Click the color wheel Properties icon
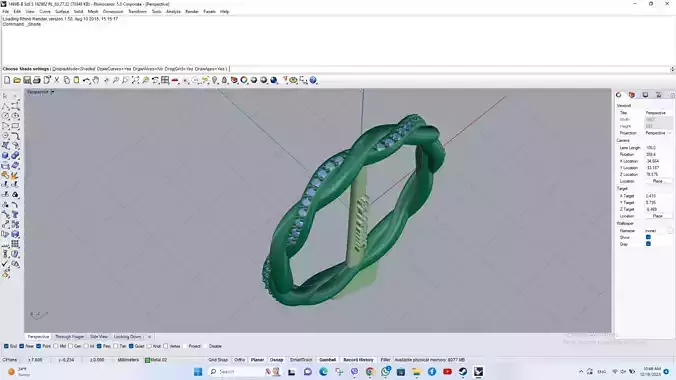 pos(244,80)
